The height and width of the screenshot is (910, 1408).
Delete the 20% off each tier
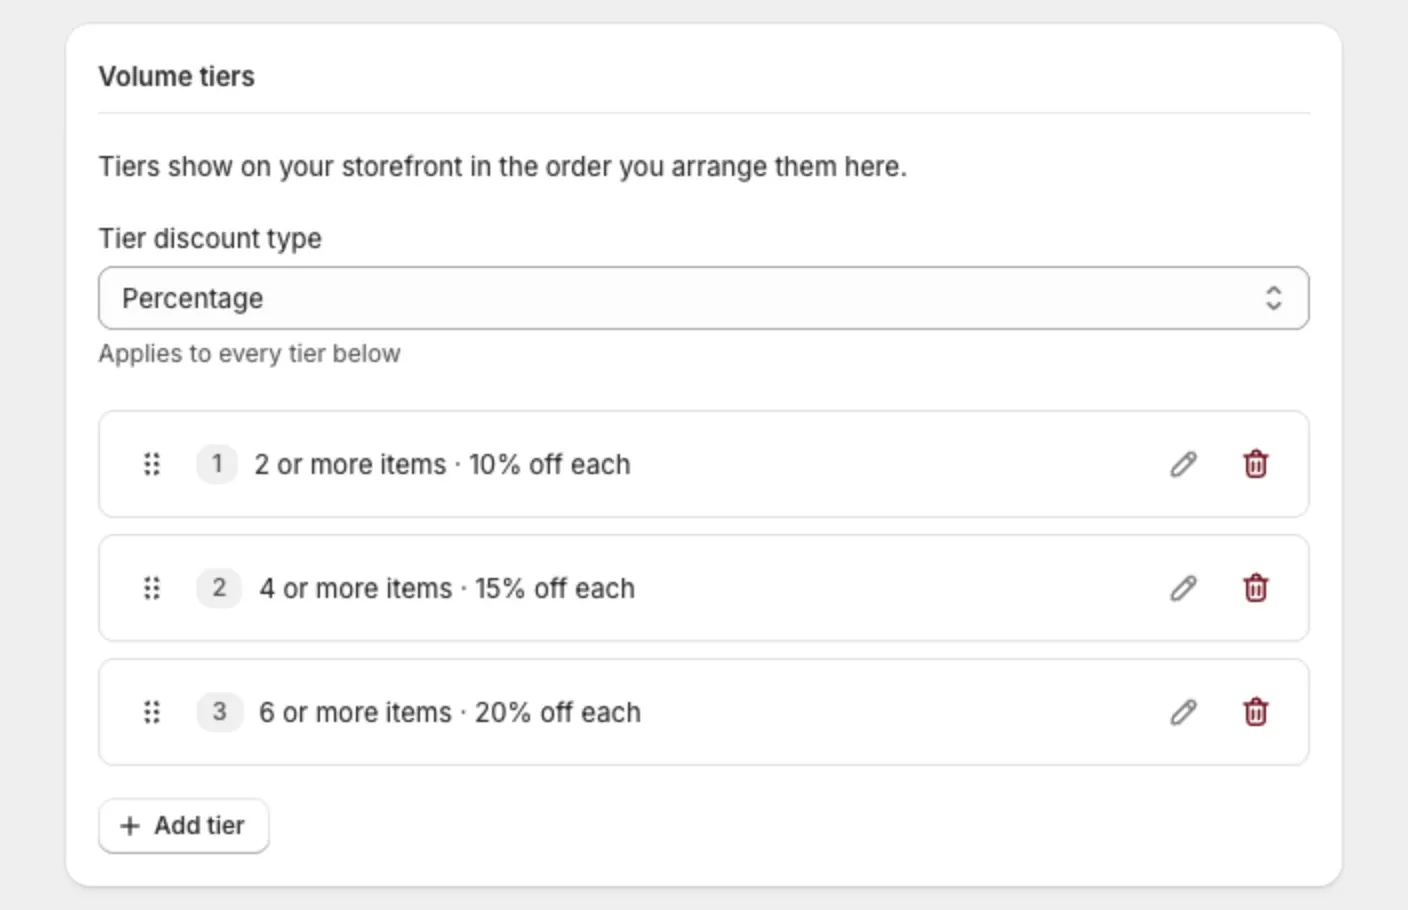[x=1255, y=712]
